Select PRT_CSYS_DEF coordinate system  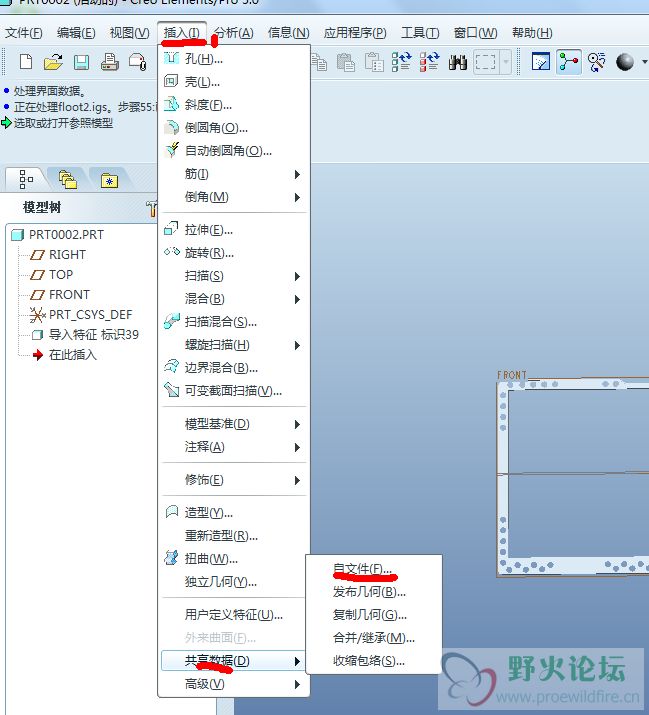point(90,315)
